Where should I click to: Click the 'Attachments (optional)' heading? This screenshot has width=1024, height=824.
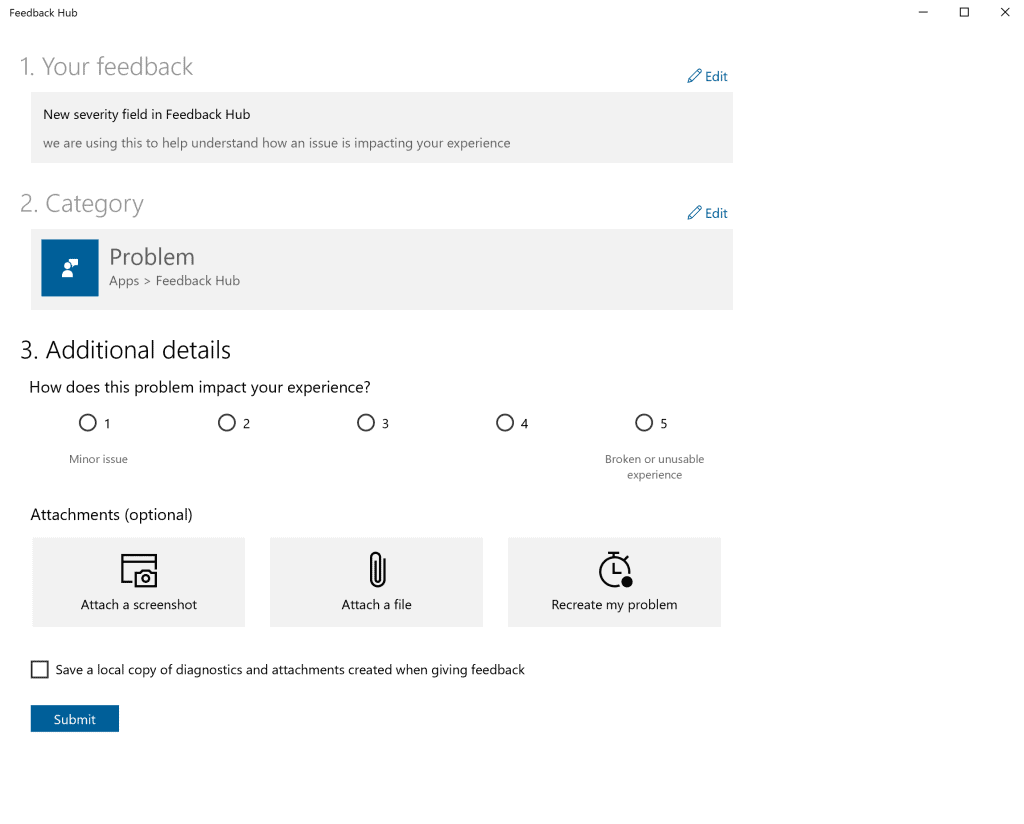tap(112, 515)
